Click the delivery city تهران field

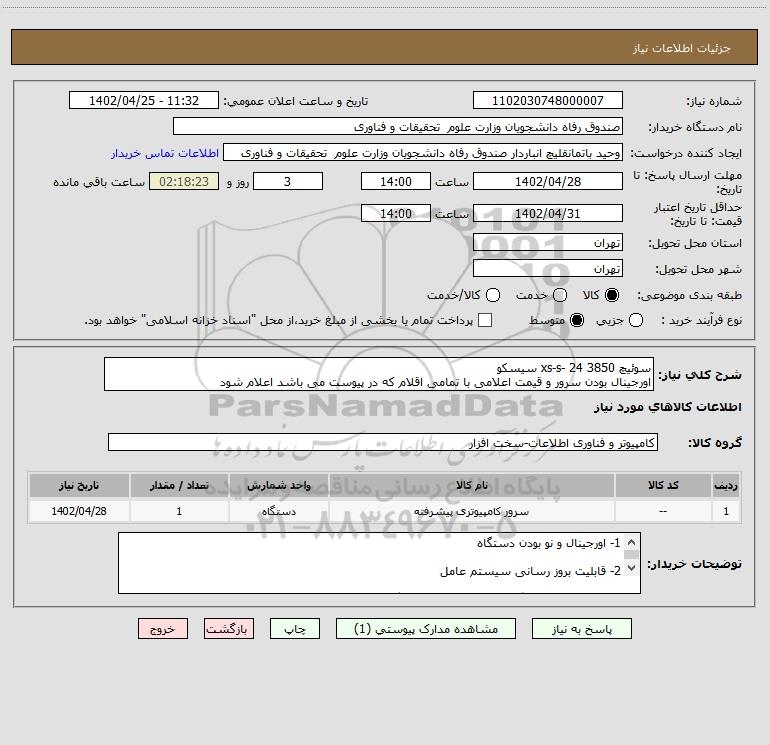pyautogui.click(x=548, y=268)
